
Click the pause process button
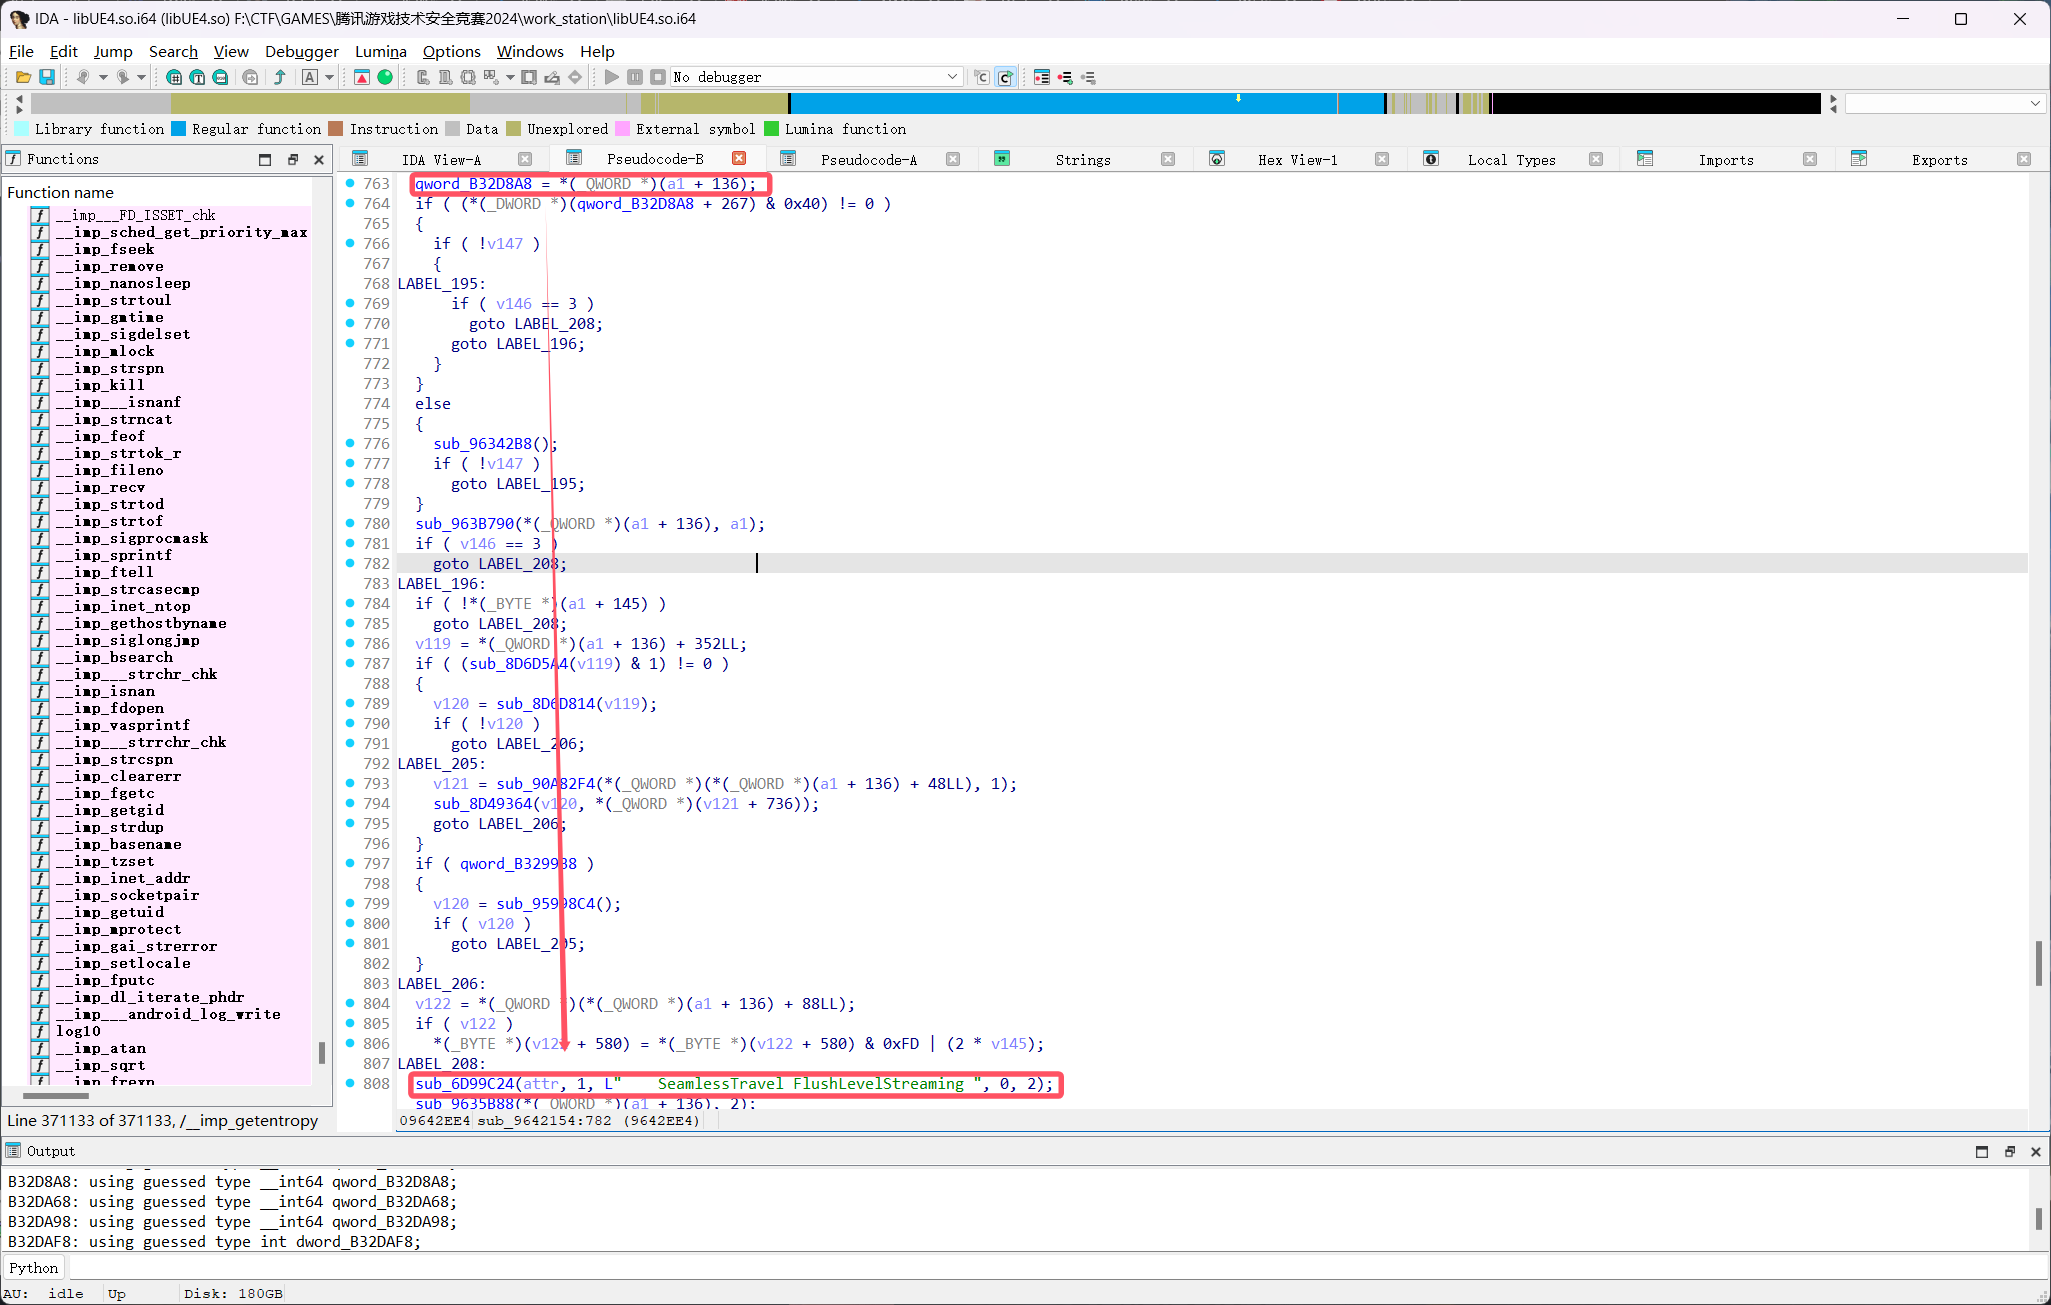[x=635, y=77]
